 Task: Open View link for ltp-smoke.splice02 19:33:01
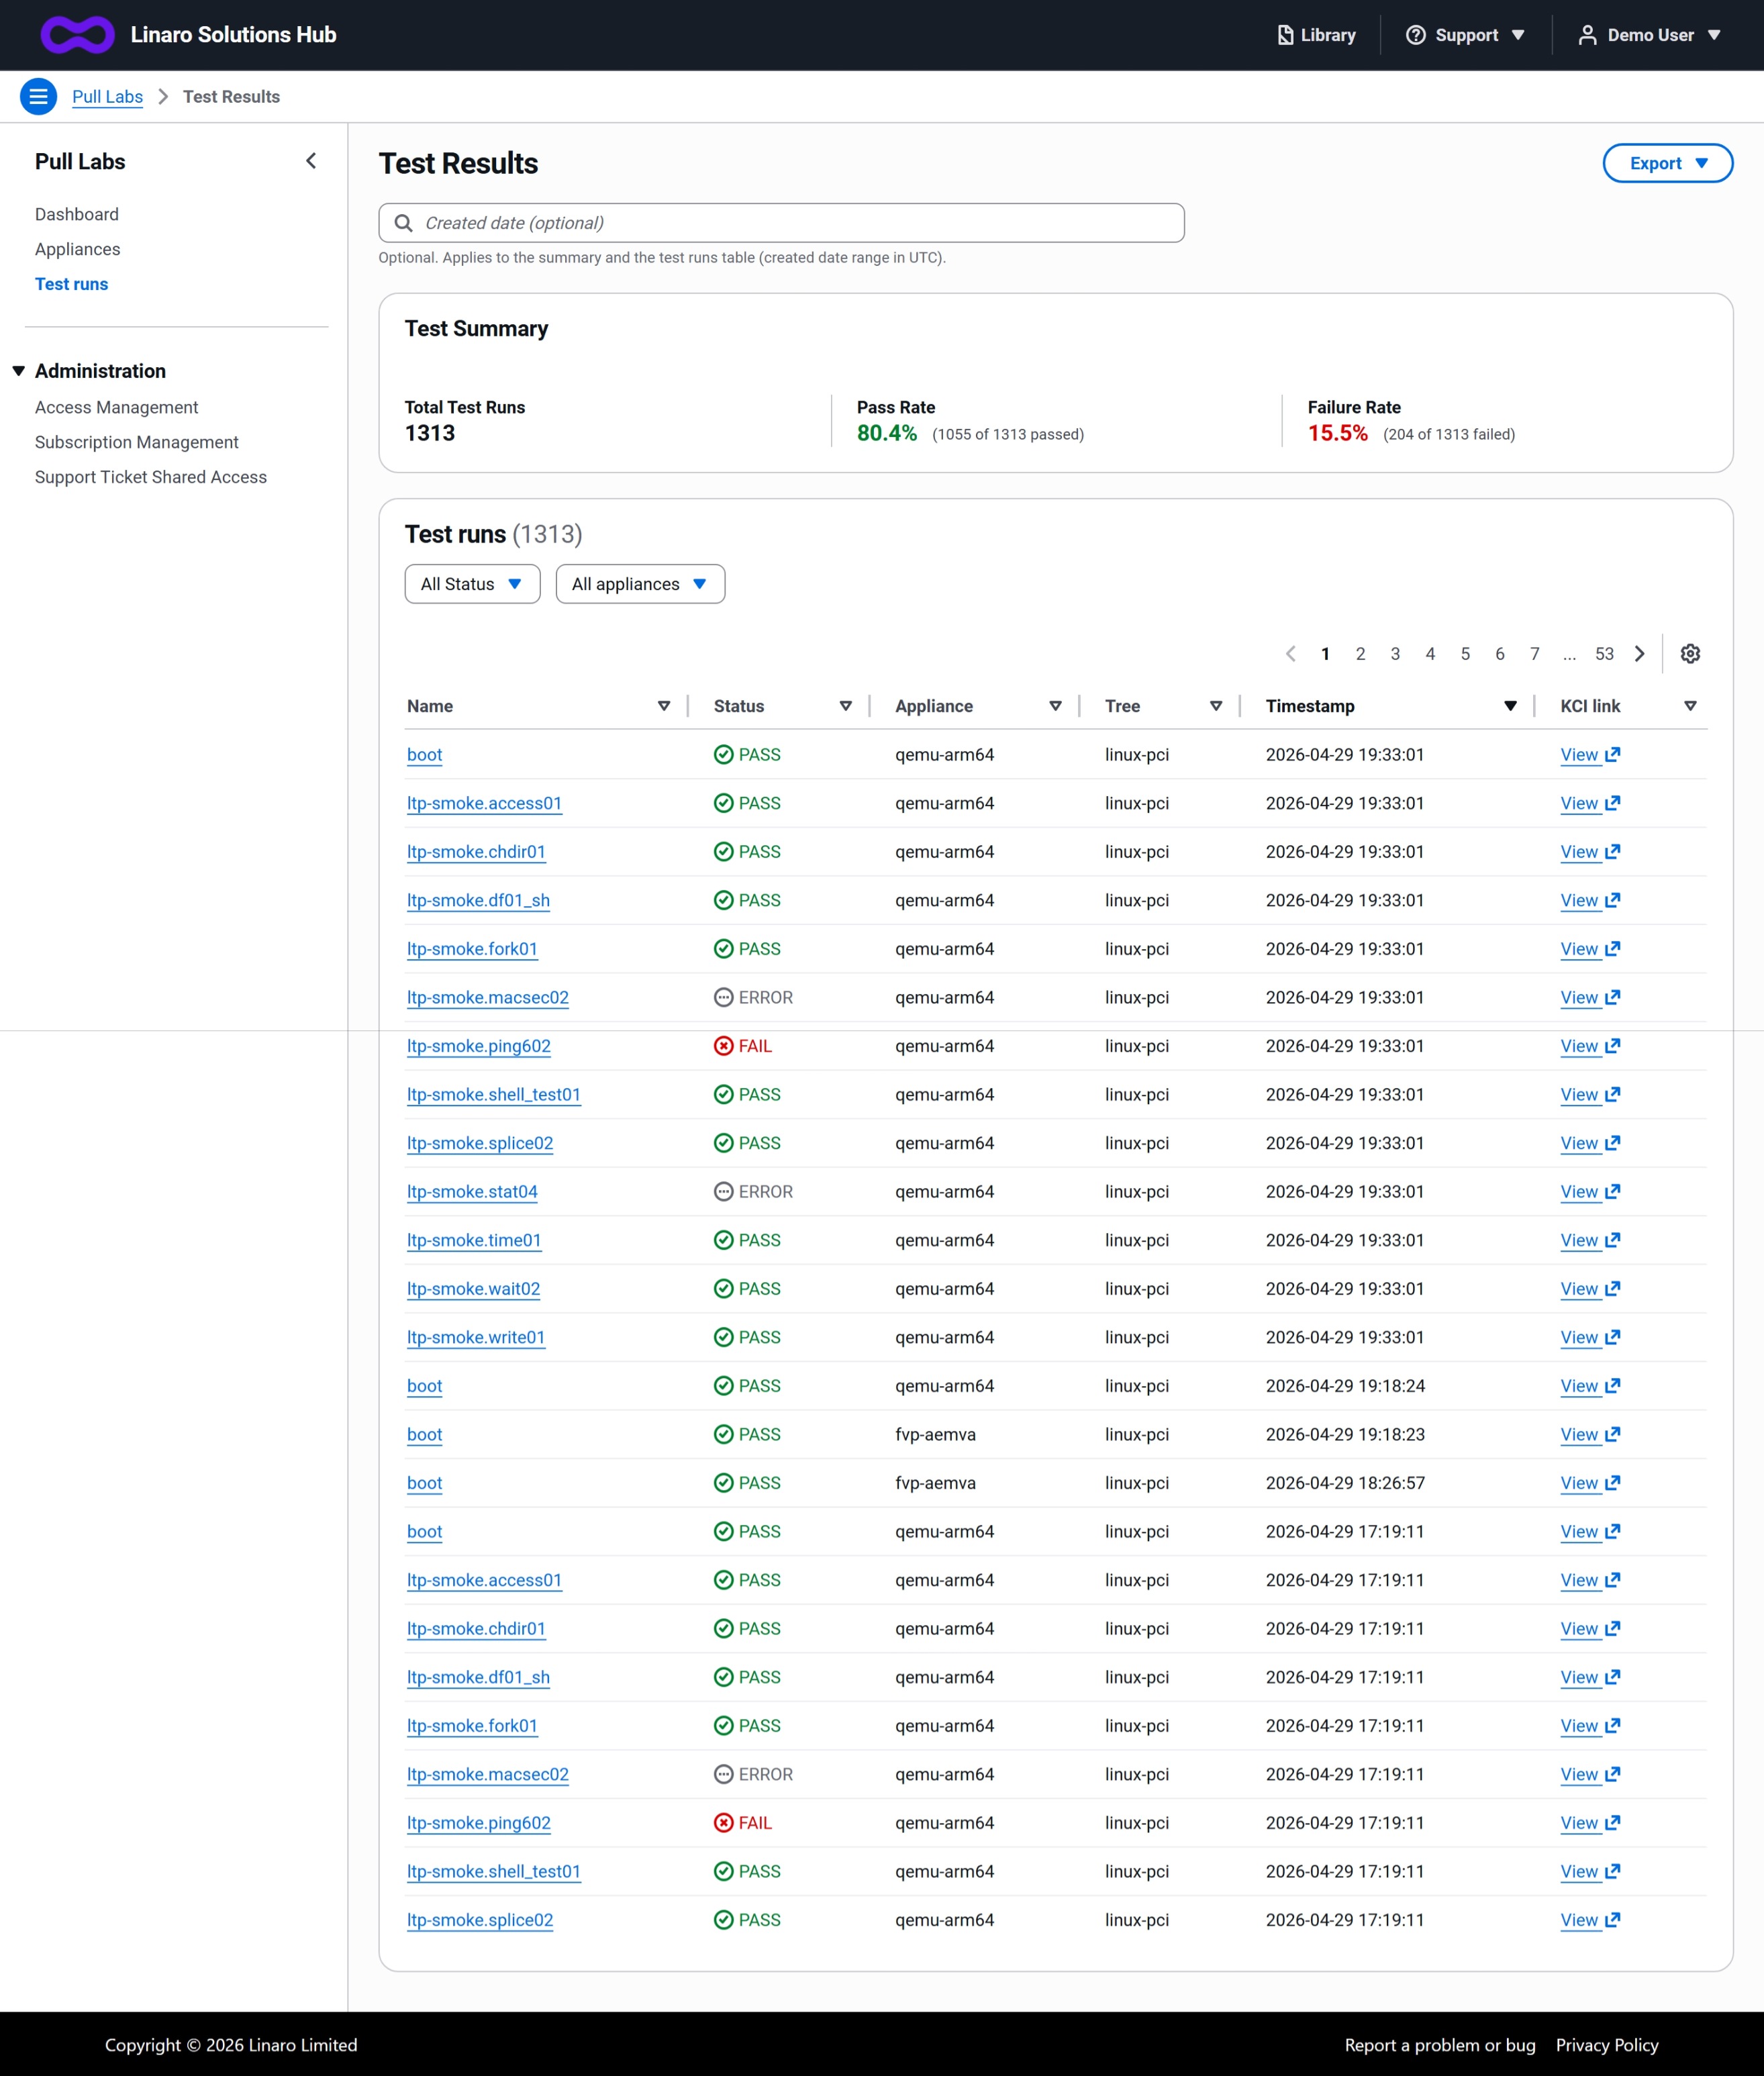click(x=1589, y=1143)
